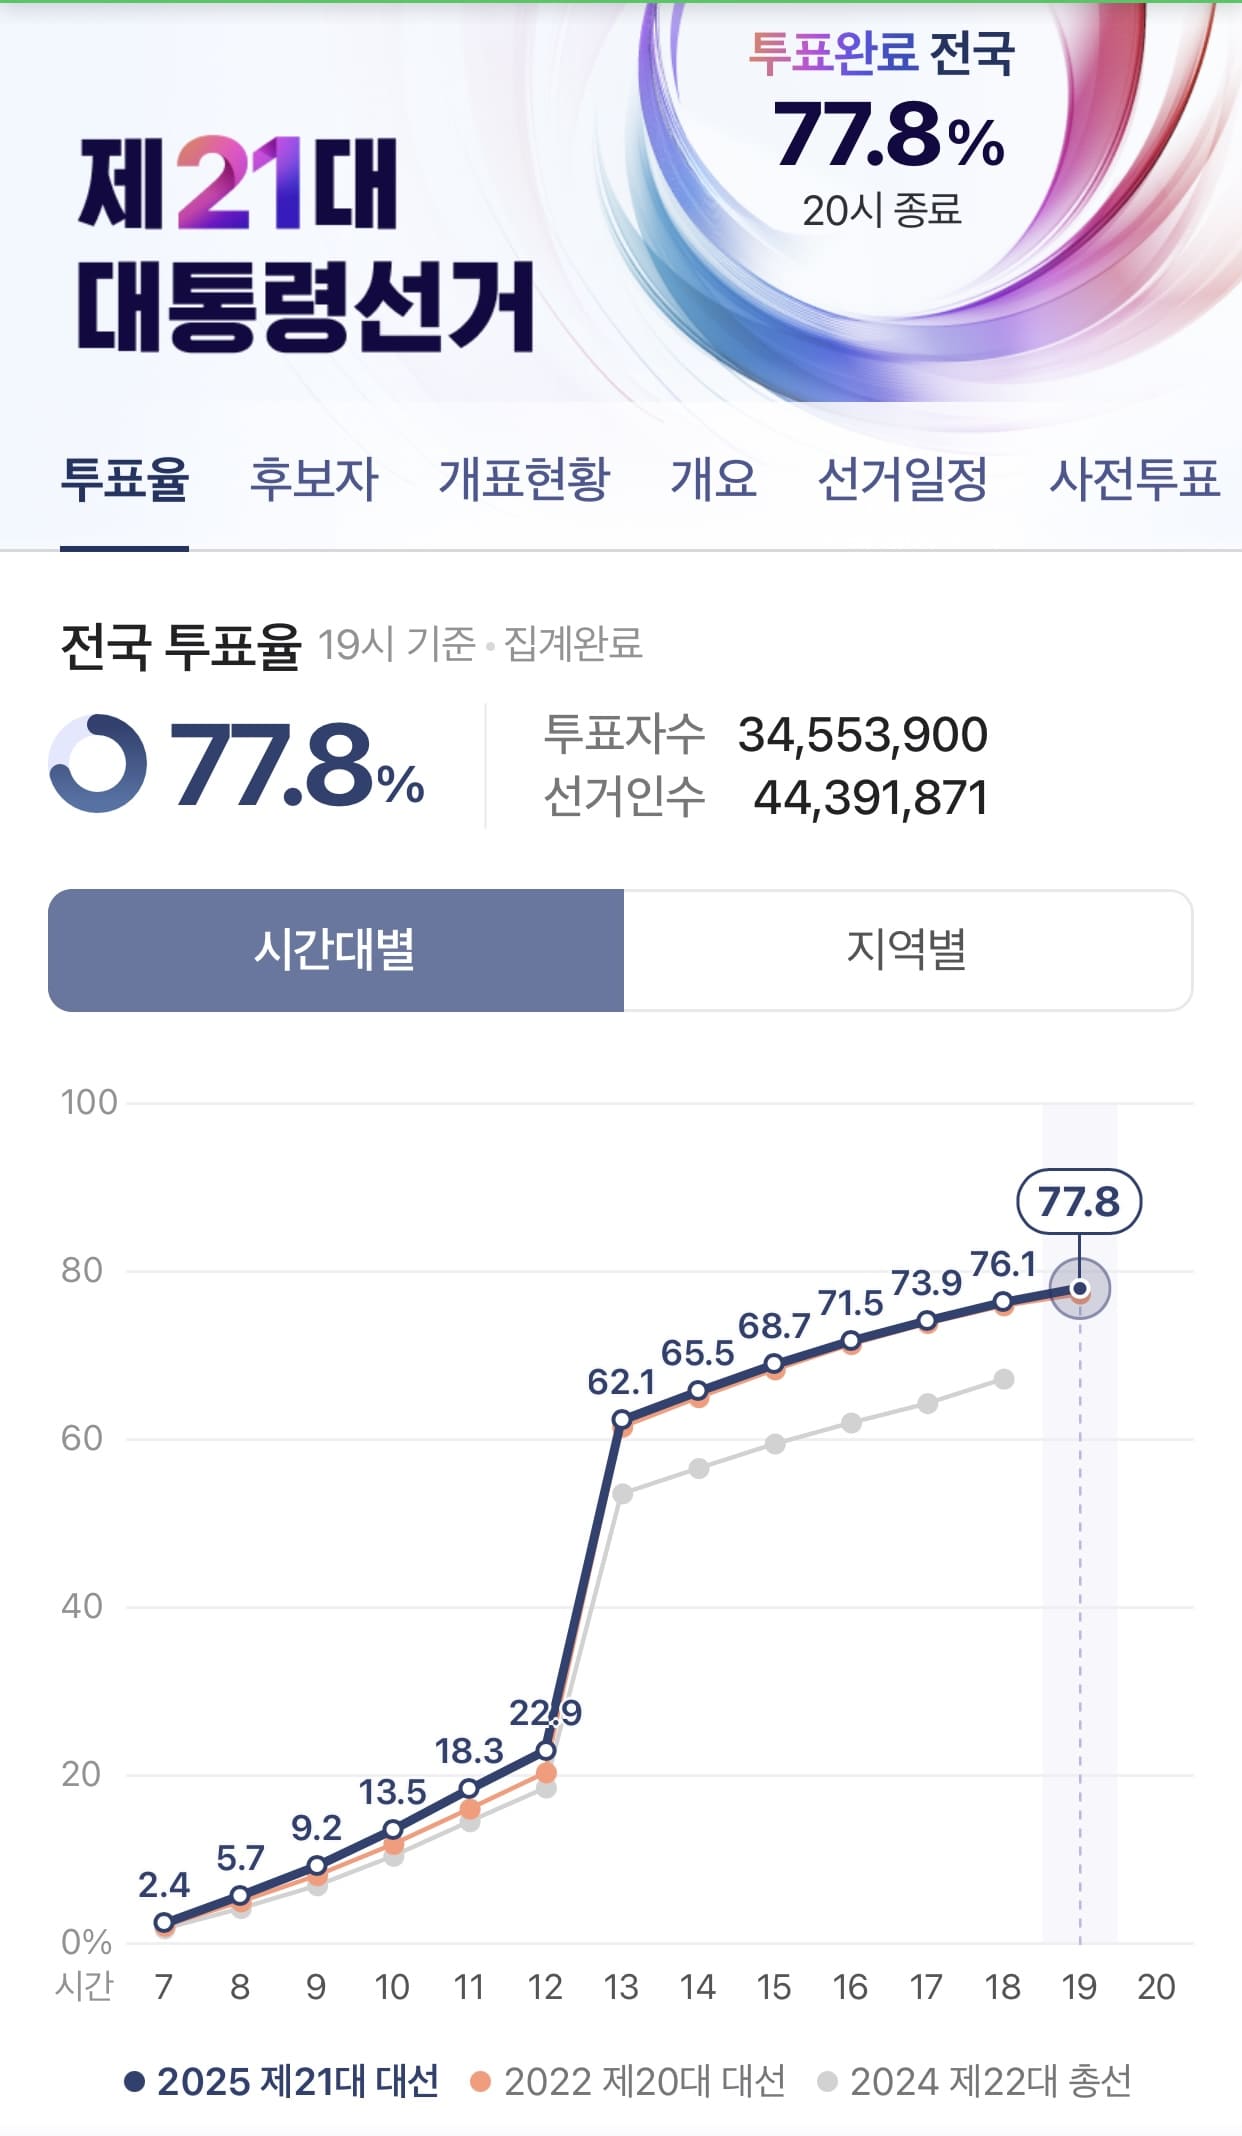Tap the 제21대 대통령선거 title banner

tap(305, 245)
